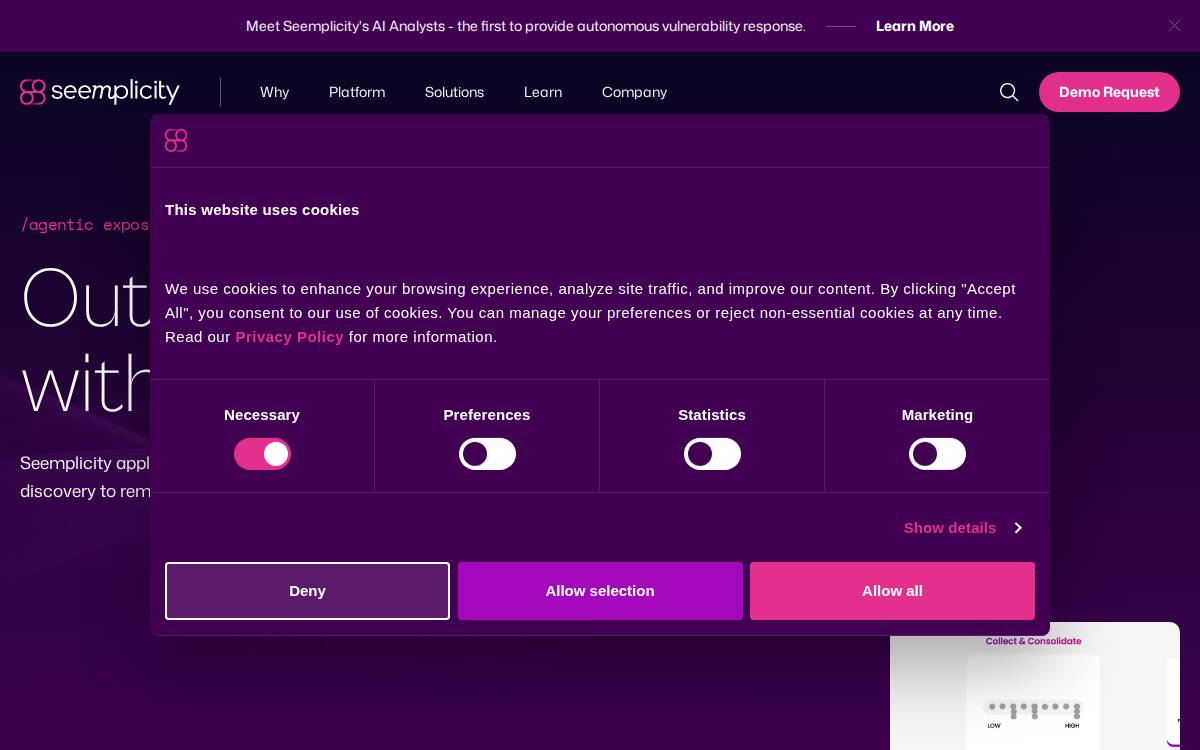Follow the Learn More banner link
The image size is (1200, 750).
[x=915, y=26]
